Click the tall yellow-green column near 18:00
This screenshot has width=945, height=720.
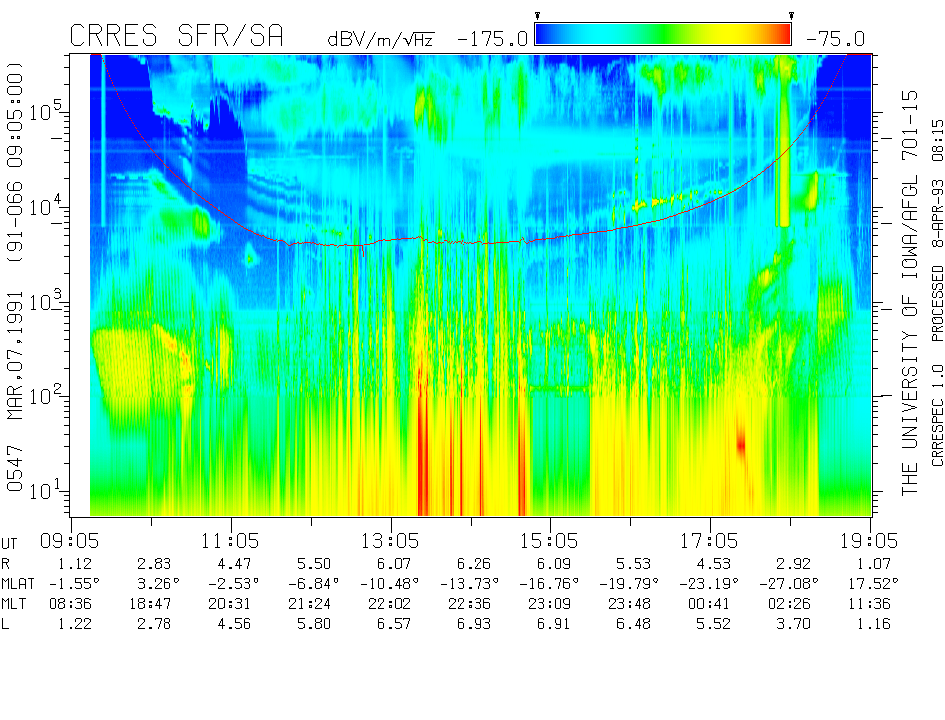pyautogui.click(x=783, y=142)
